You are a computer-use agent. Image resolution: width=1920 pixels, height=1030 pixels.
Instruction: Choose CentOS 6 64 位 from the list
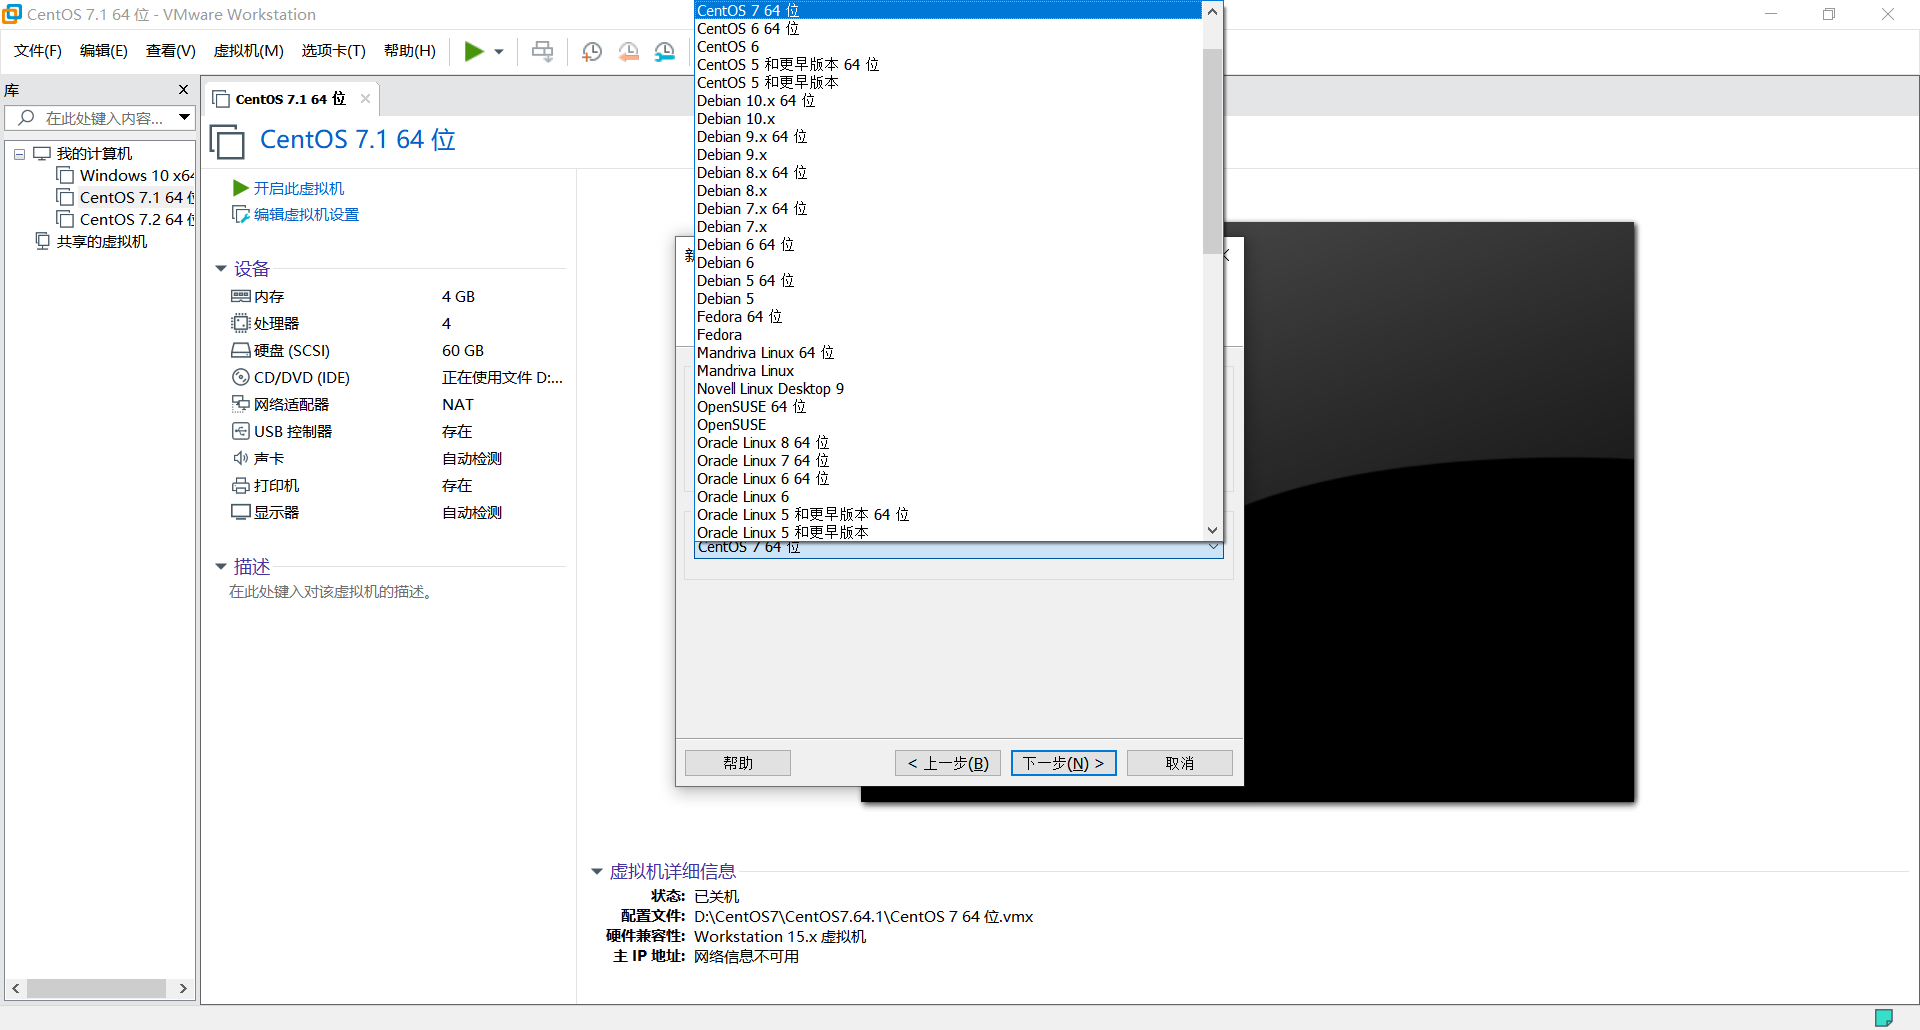tap(949, 29)
